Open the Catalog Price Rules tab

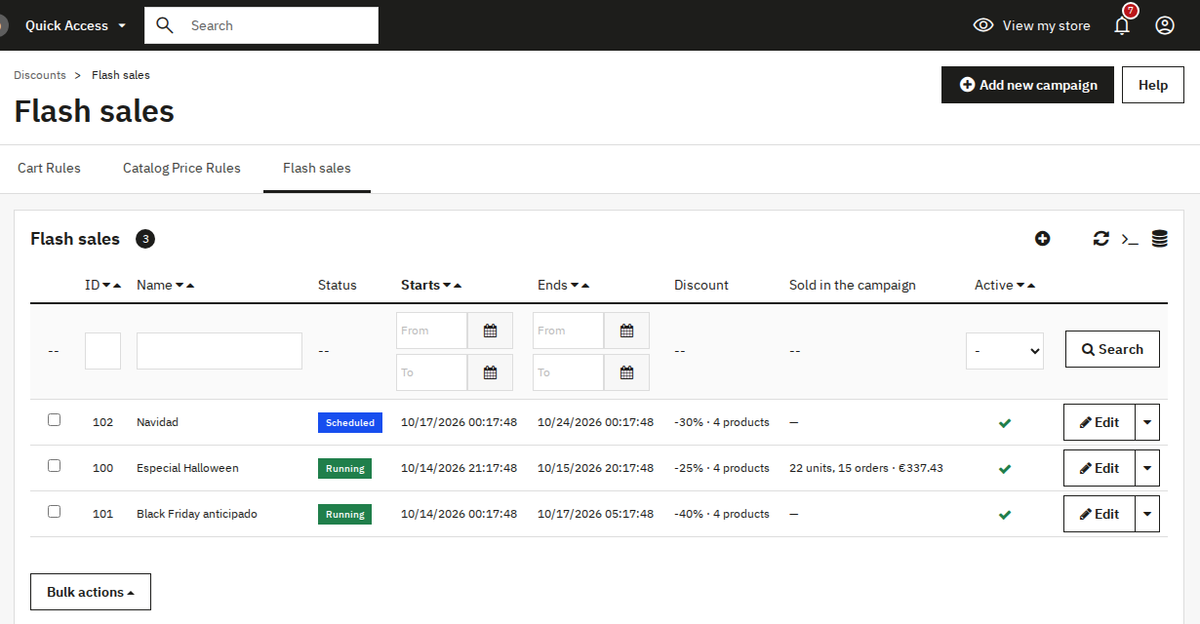(182, 168)
